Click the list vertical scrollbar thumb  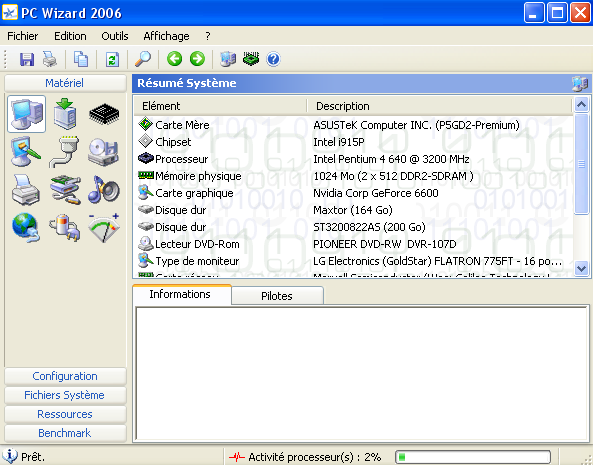pyautogui.click(x=581, y=164)
